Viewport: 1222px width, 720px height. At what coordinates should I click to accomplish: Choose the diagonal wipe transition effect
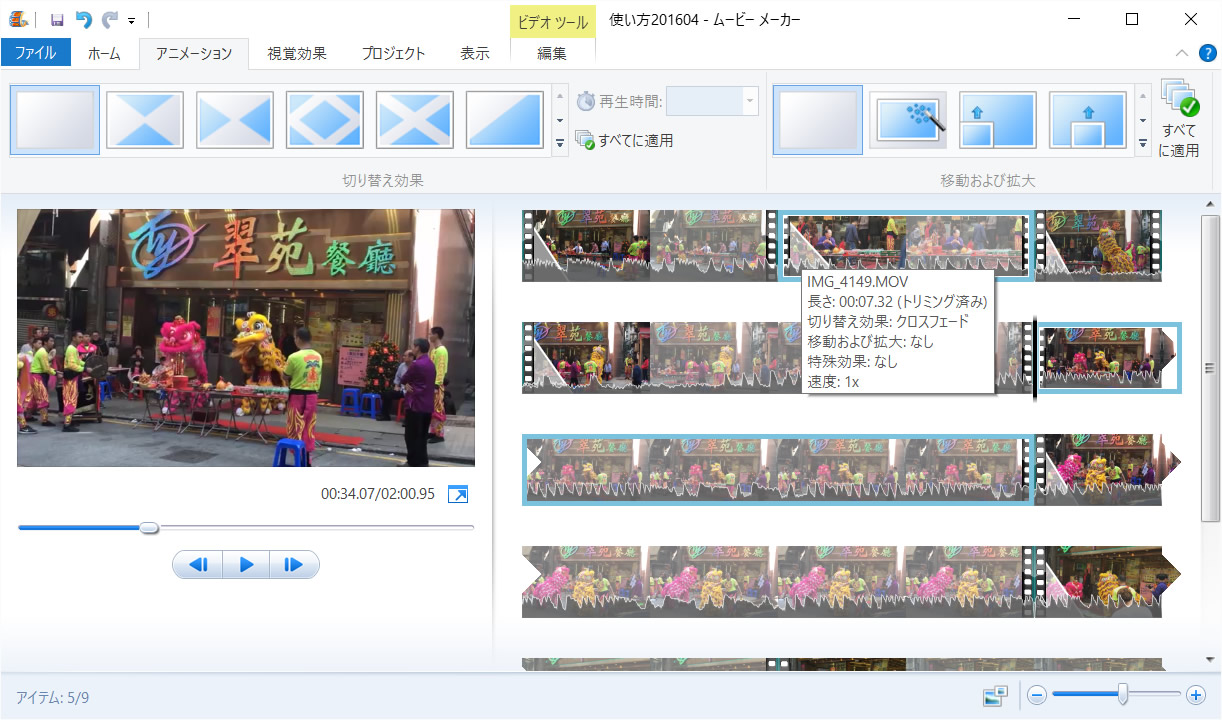[x=504, y=119]
